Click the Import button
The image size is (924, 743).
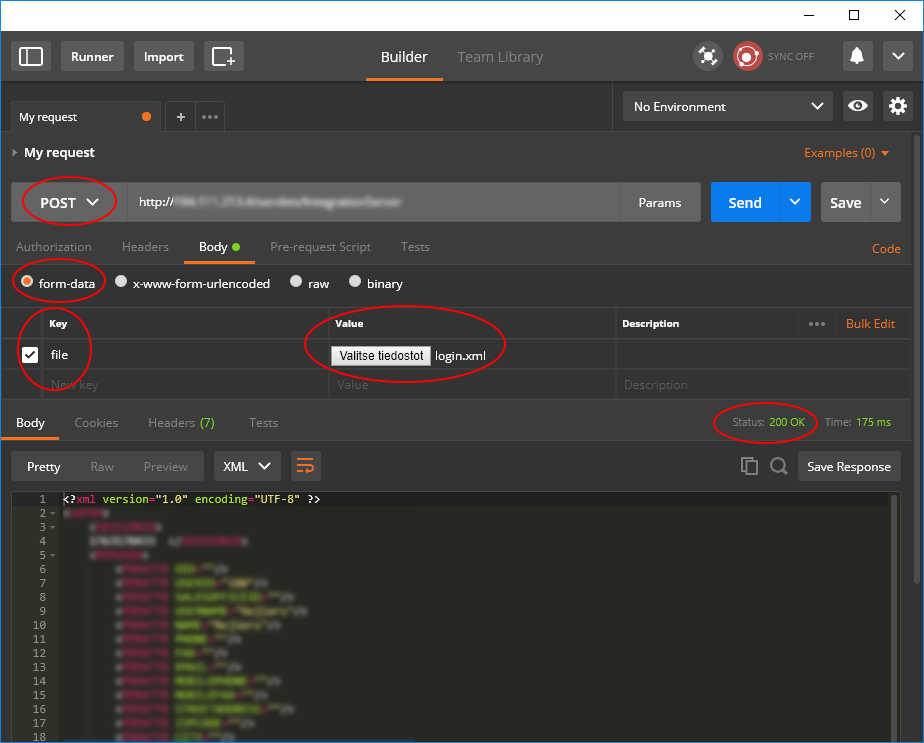click(x=164, y=57)
